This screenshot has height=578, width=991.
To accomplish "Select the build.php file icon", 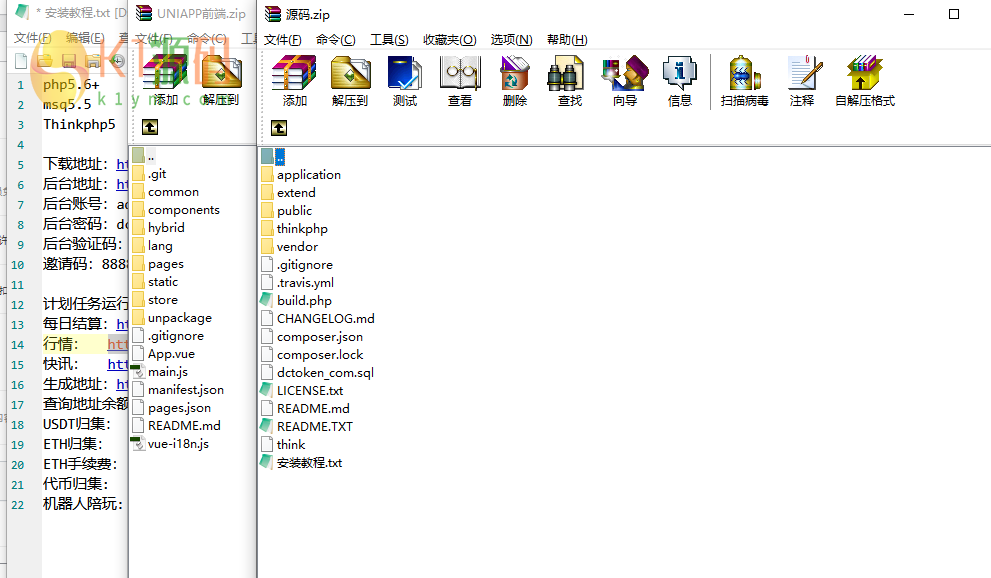I will (x=267, y=300).
